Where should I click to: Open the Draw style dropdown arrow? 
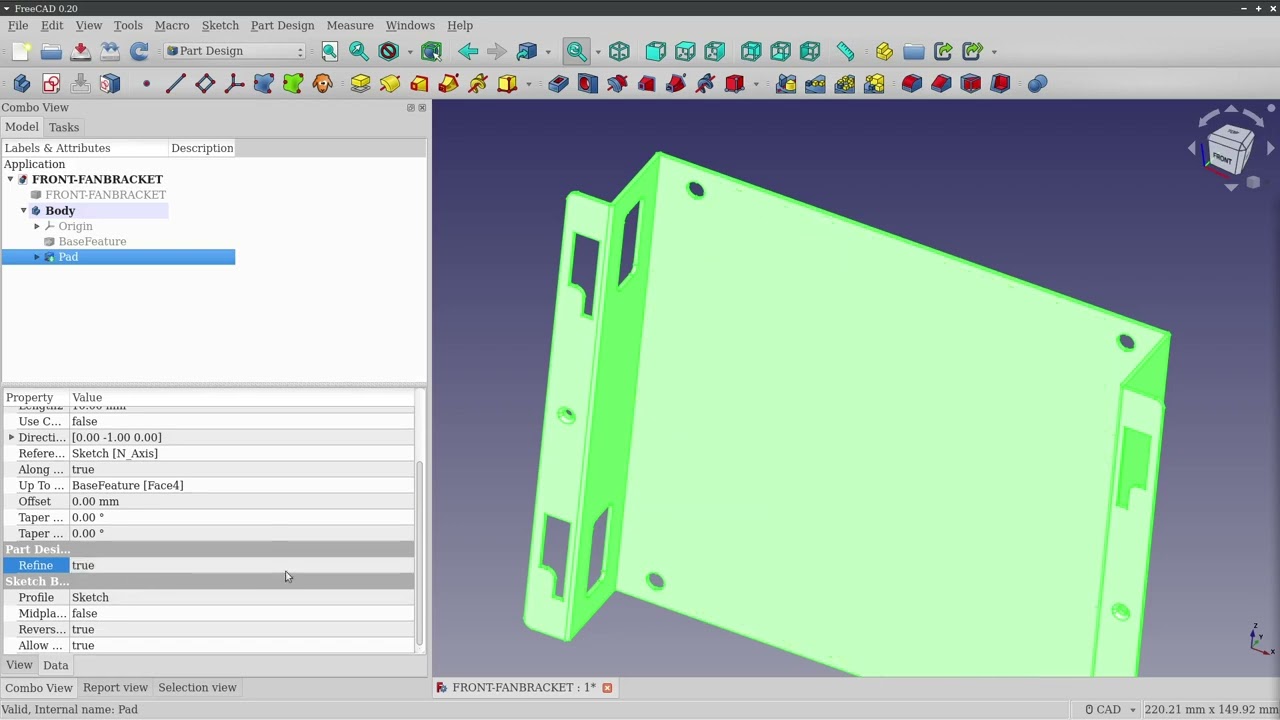pyautogui.click(x=409, y=52)
